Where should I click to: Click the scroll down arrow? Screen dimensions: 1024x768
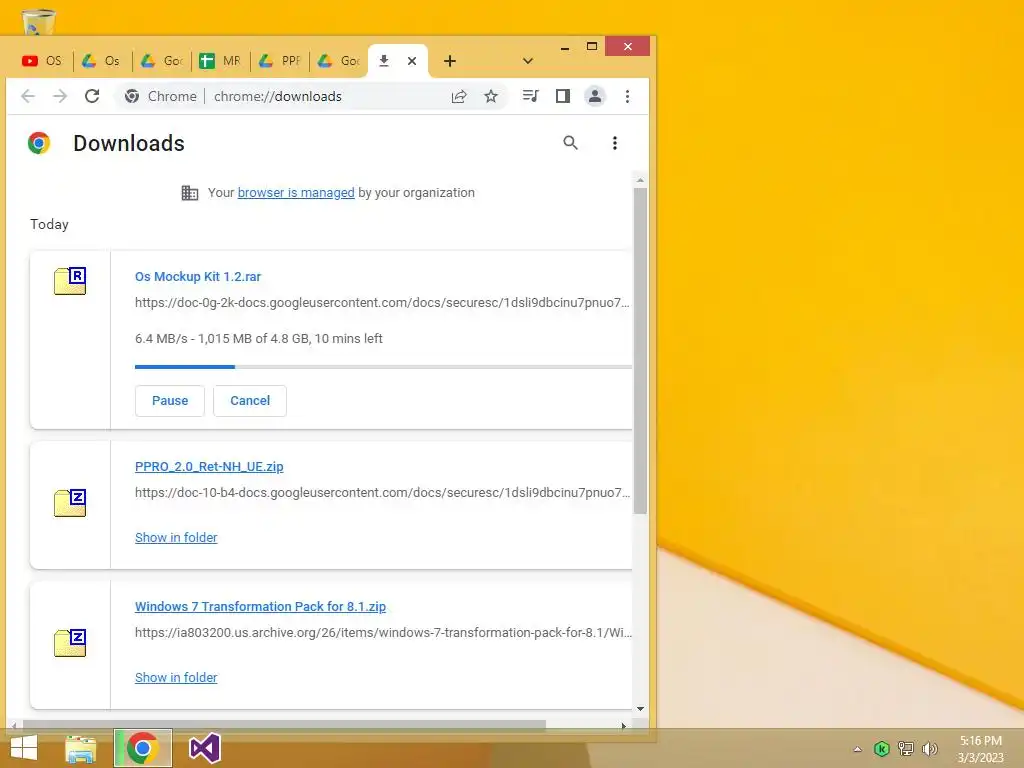pos(640,709)
